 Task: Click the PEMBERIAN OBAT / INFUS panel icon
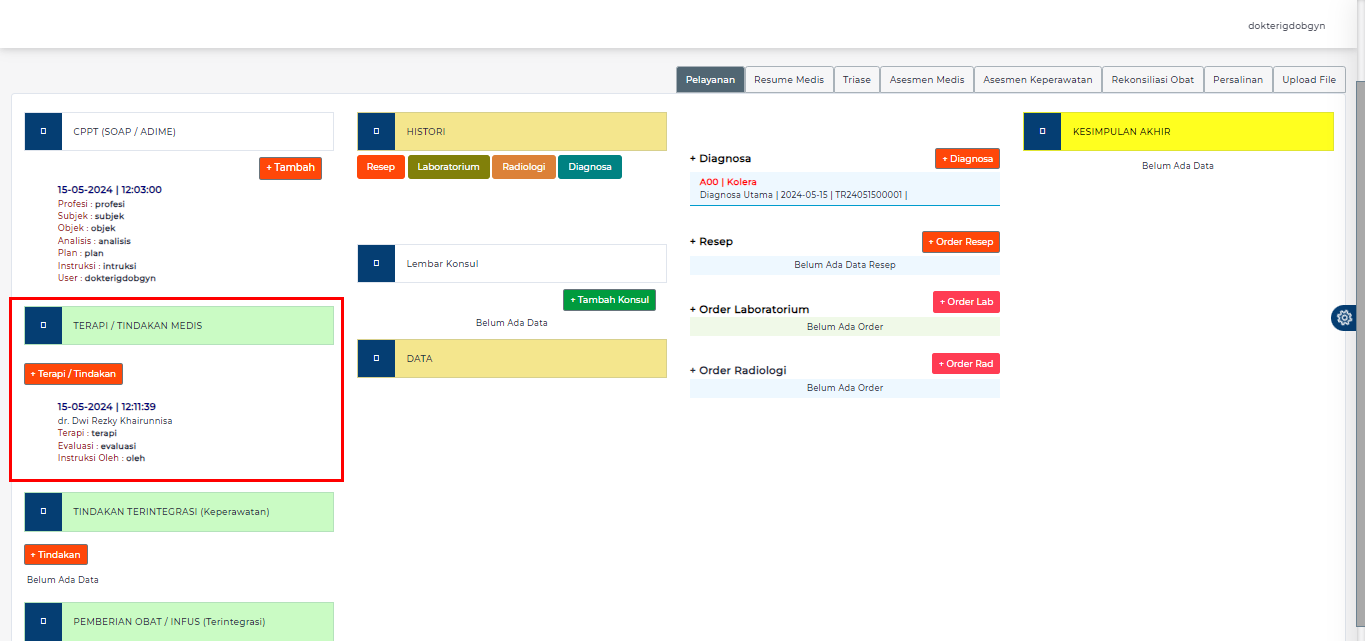point(42,621)
